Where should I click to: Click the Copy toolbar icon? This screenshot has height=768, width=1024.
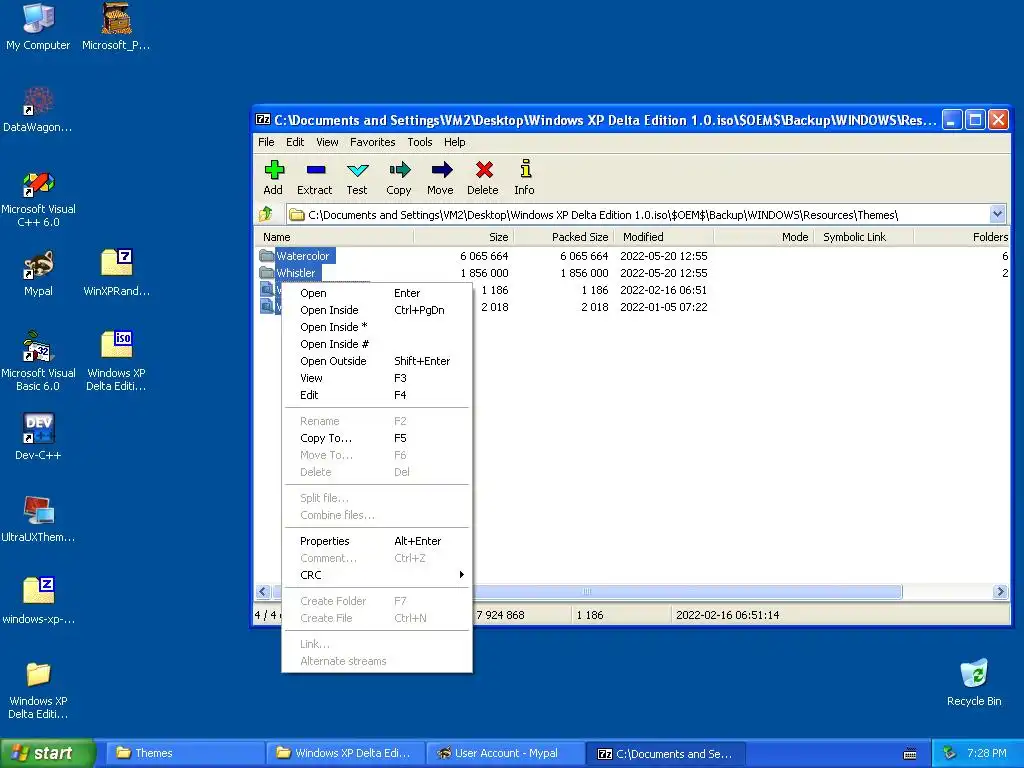[399, 170]
